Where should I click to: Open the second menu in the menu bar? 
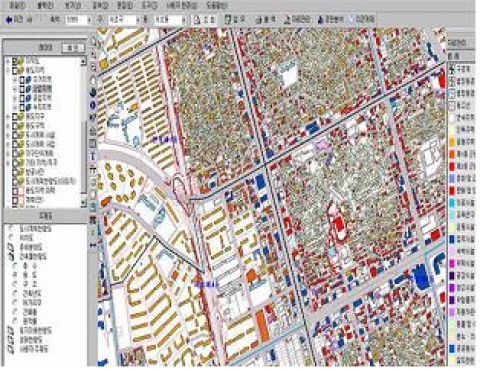(x=45, y=5)
